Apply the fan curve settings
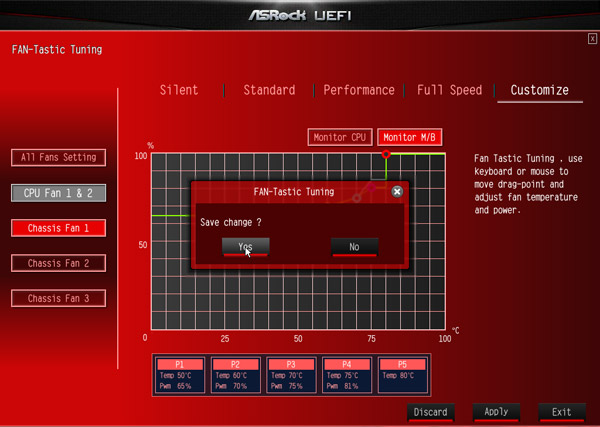This screenshot has height=427, width=600. pyautogui.click(x=496, y=412)
